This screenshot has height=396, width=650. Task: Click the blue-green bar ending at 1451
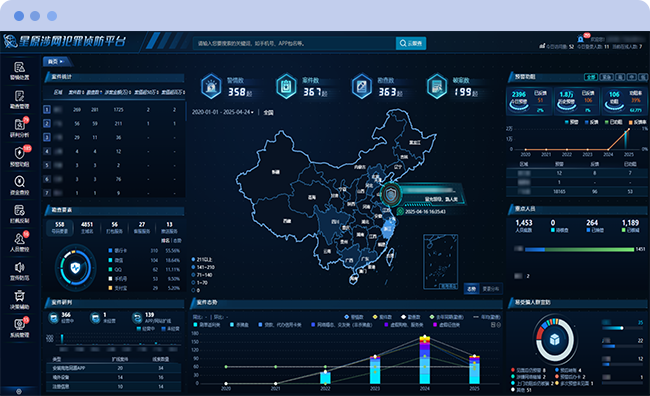(x=580, y=249)
